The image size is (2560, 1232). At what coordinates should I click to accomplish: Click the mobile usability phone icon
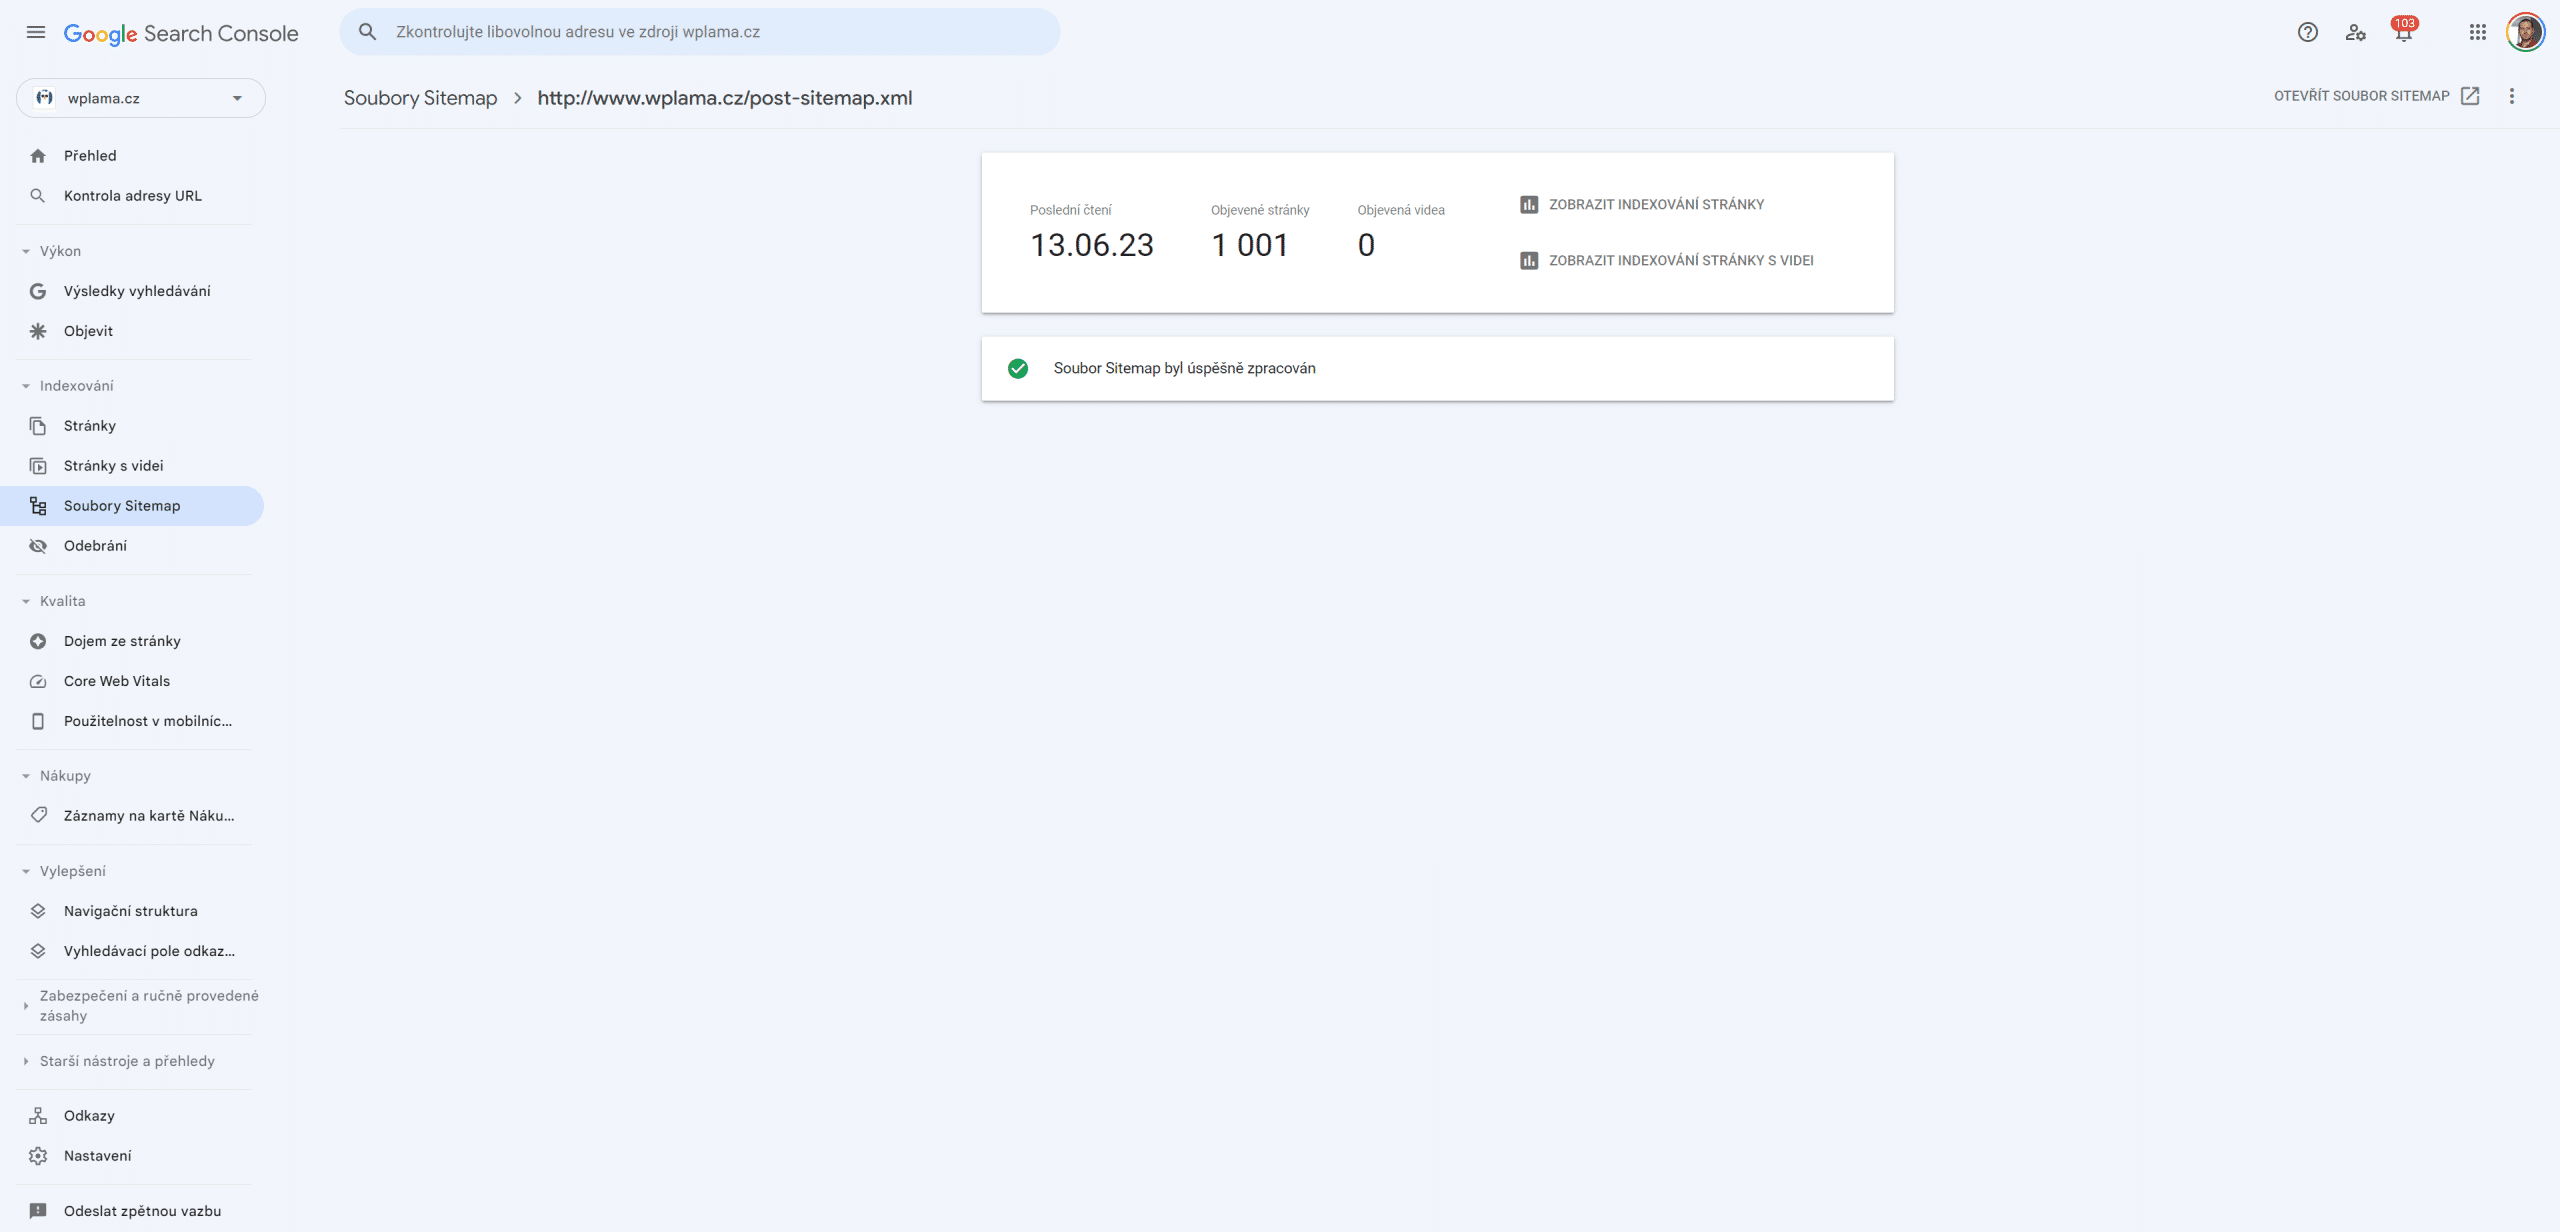(38, 721)
